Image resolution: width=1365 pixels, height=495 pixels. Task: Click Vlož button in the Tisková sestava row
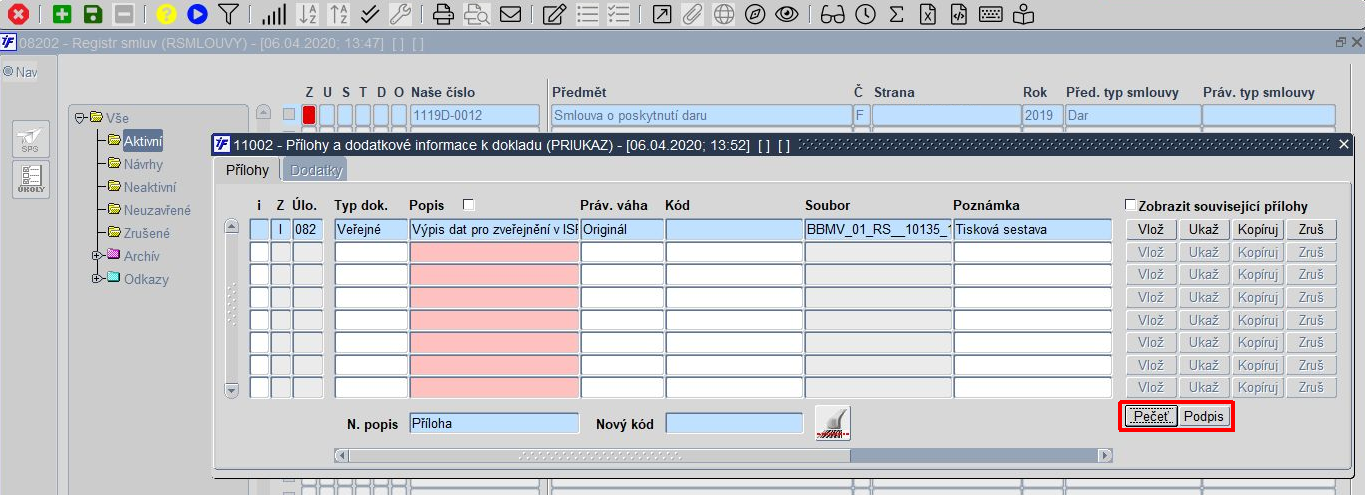pyautogui.click(x=1151, y=229)
